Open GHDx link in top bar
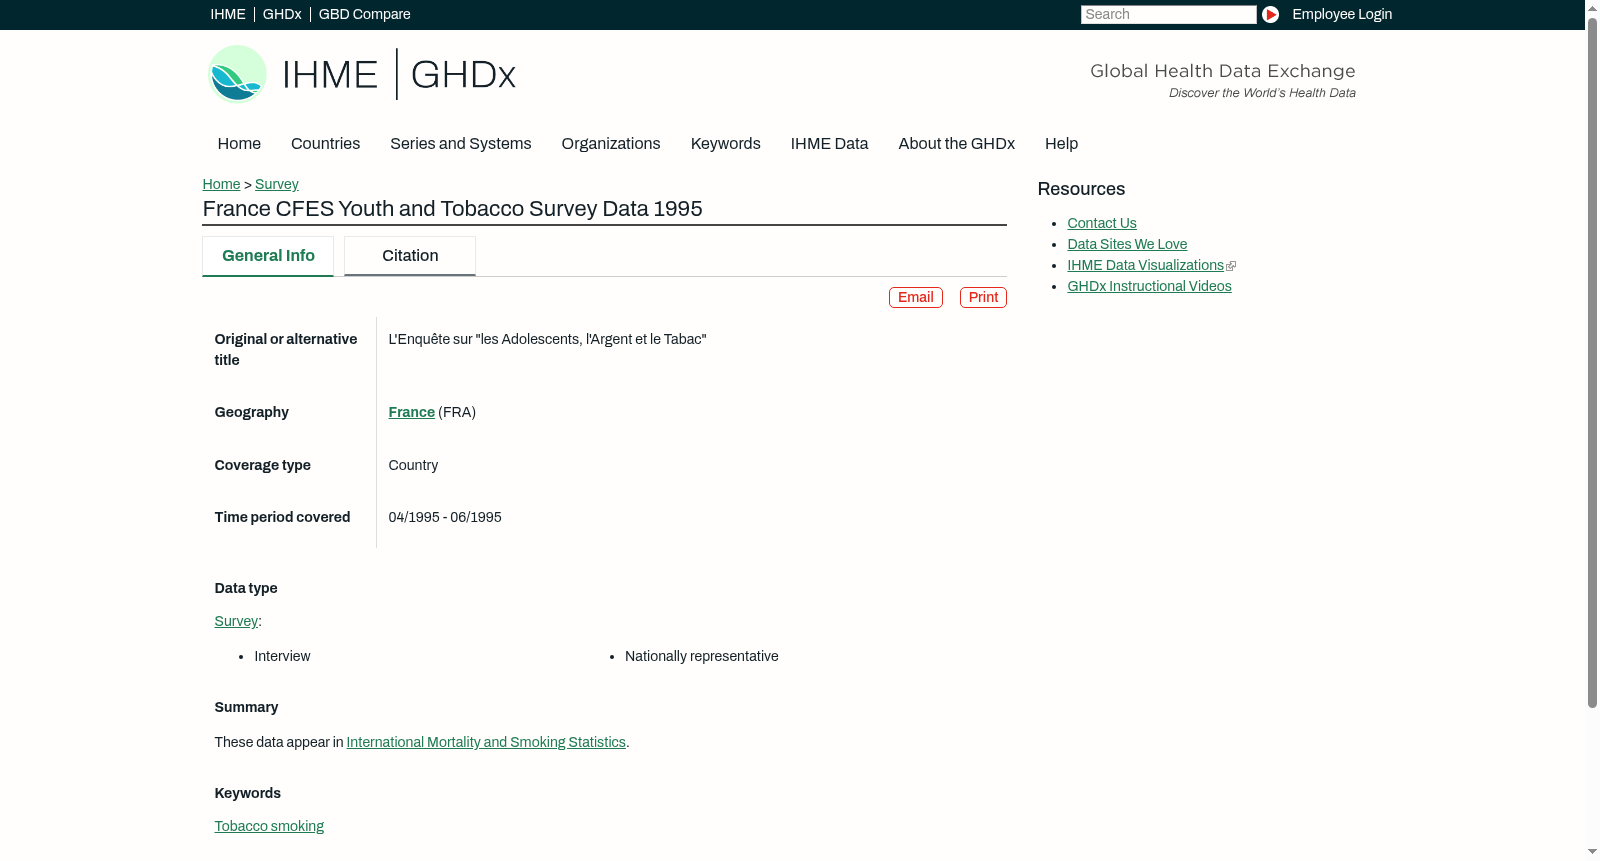This screenshot has height=861, width=1600. 282,14
